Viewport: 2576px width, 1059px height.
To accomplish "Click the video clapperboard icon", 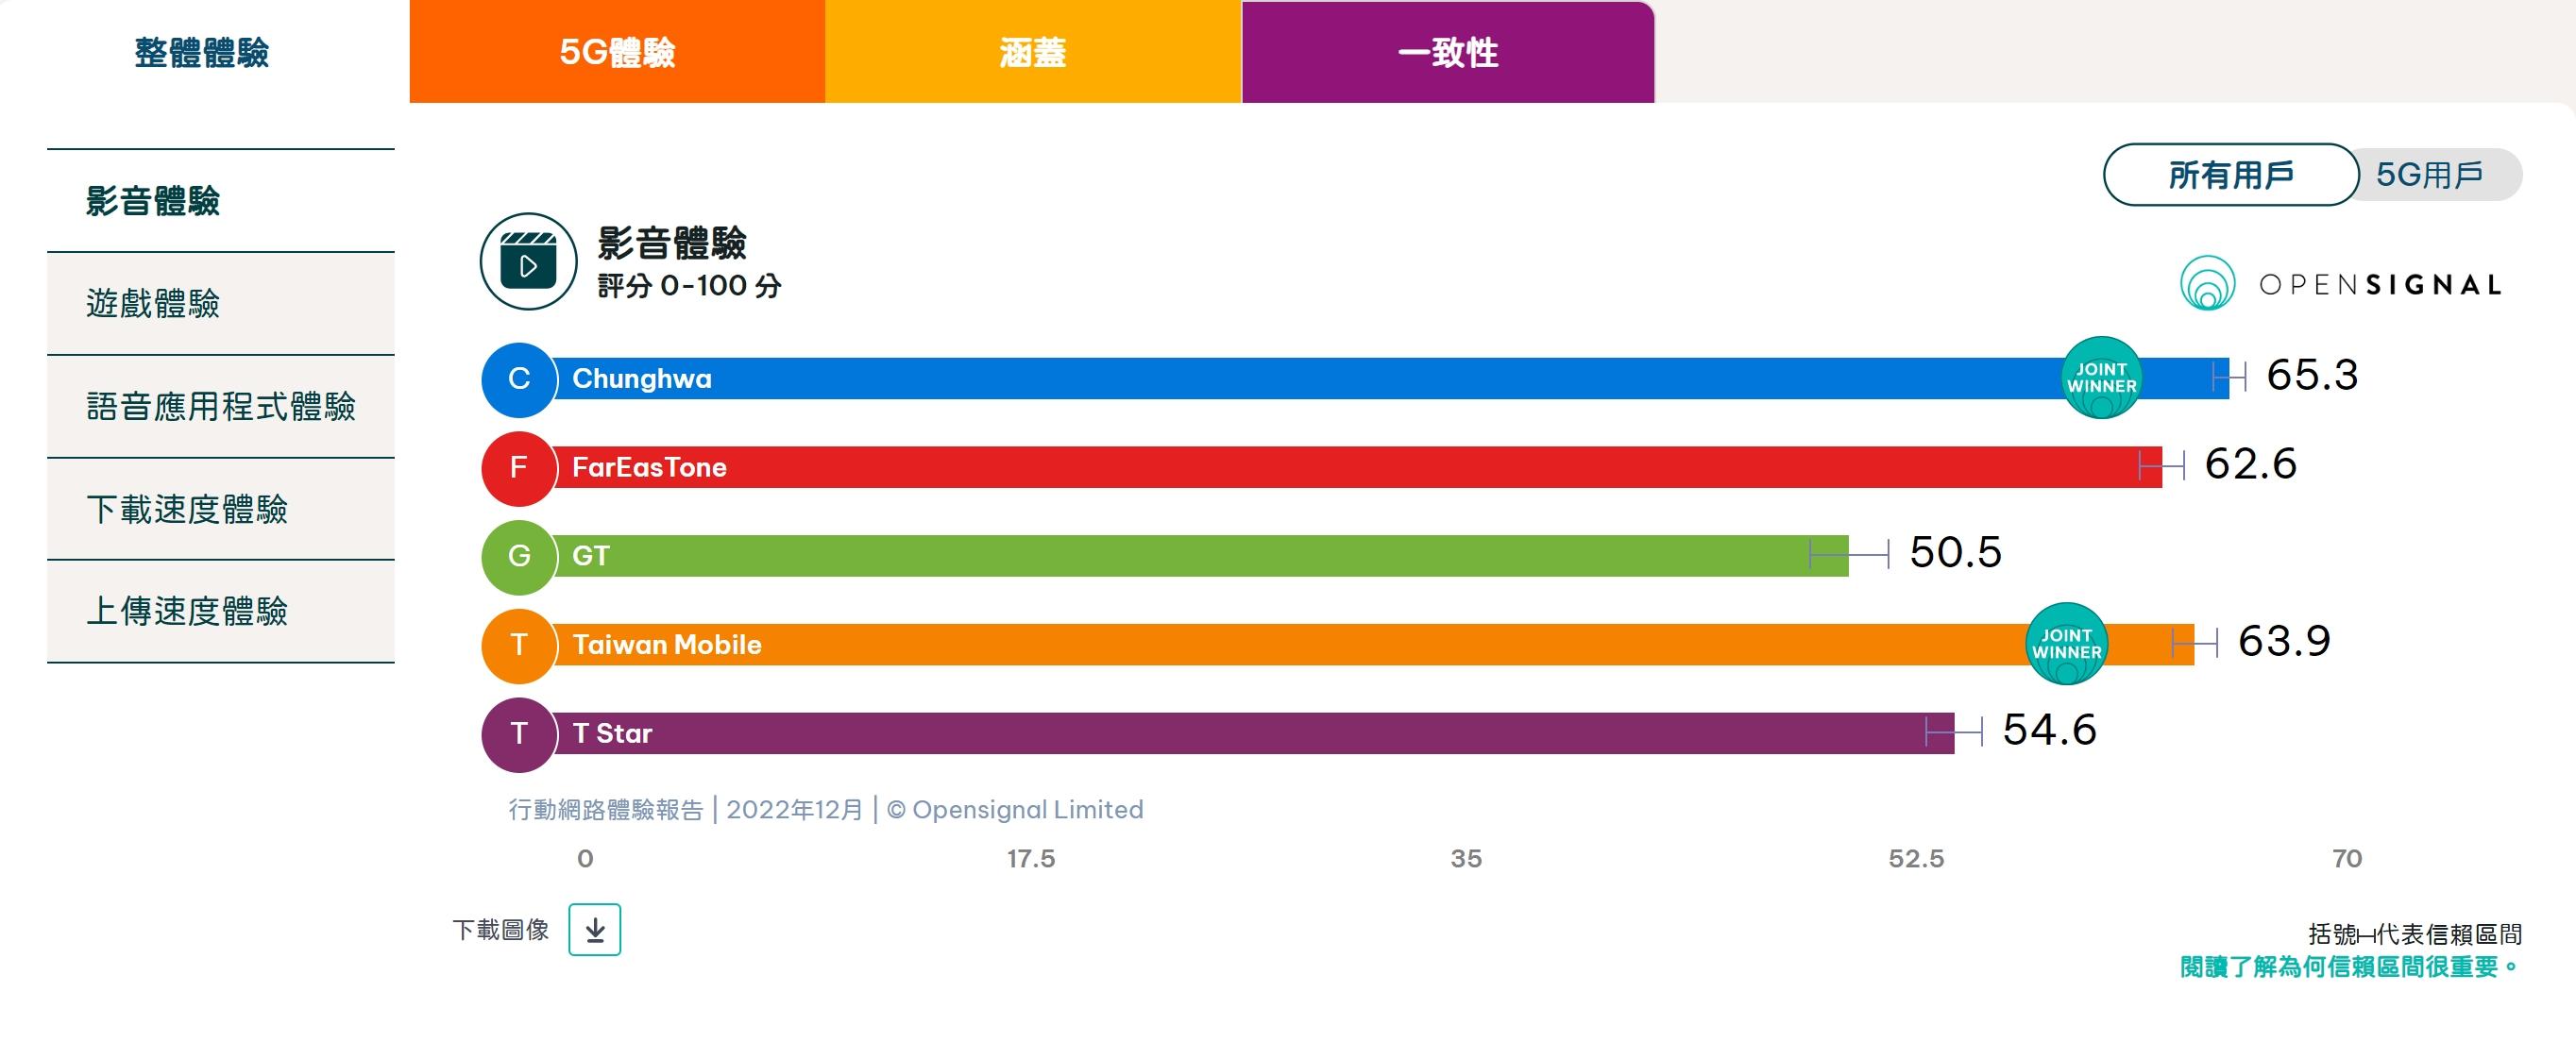I will 528,262.
